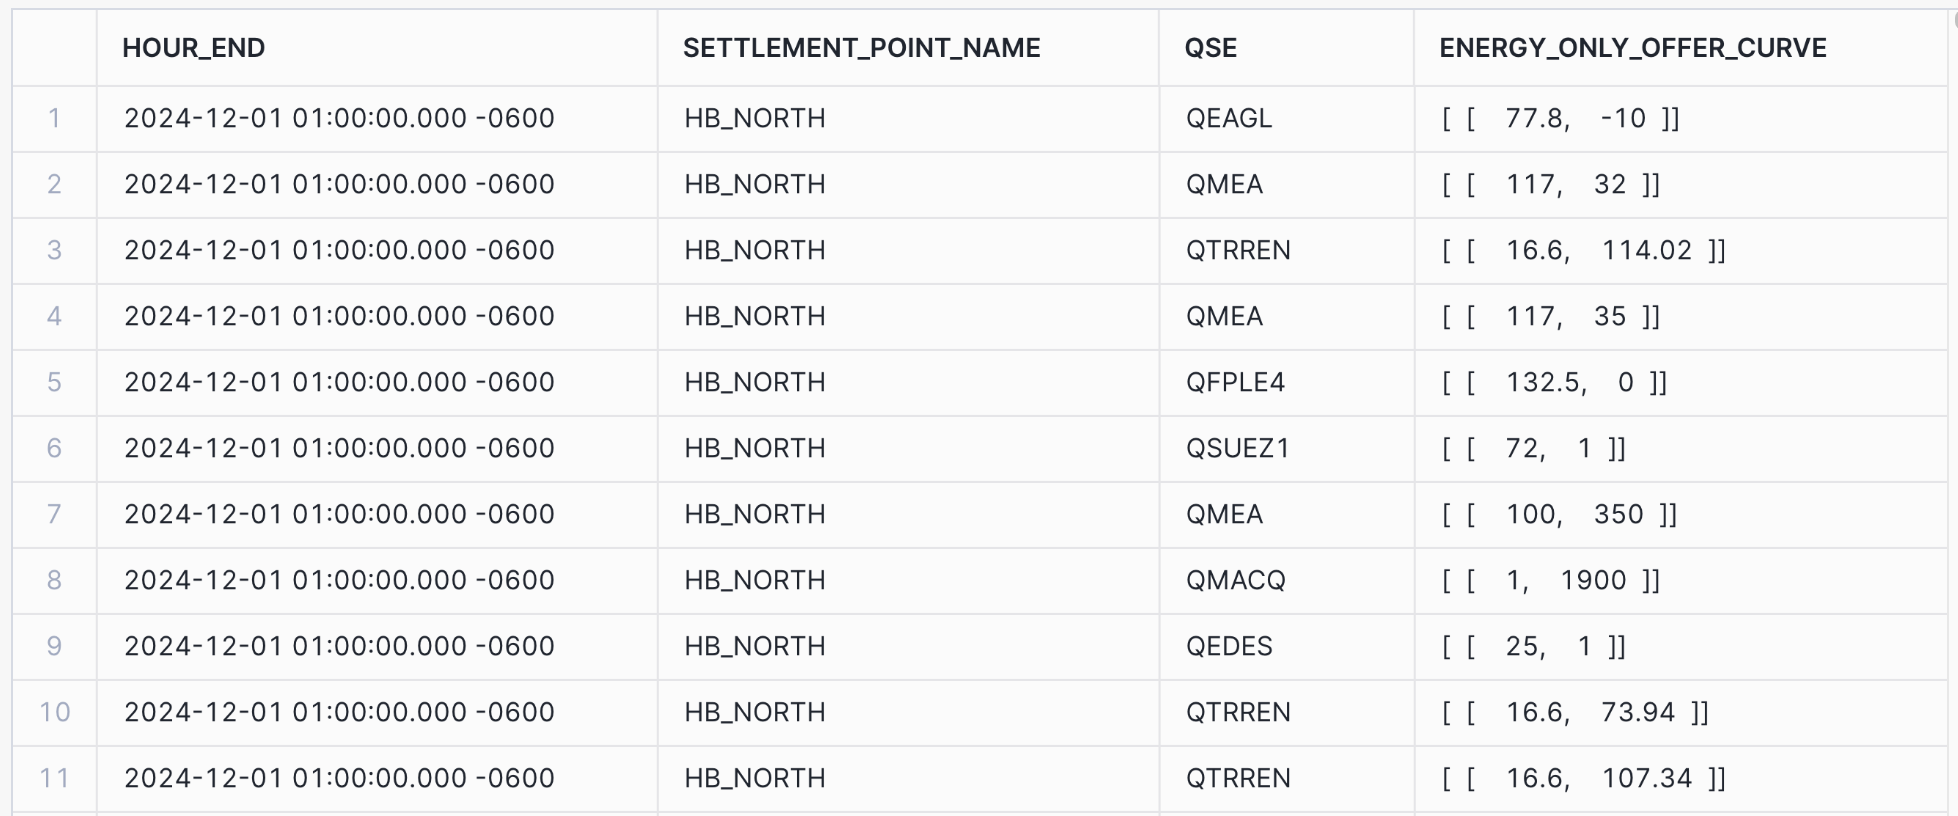Select row number 3

point(54,250)
